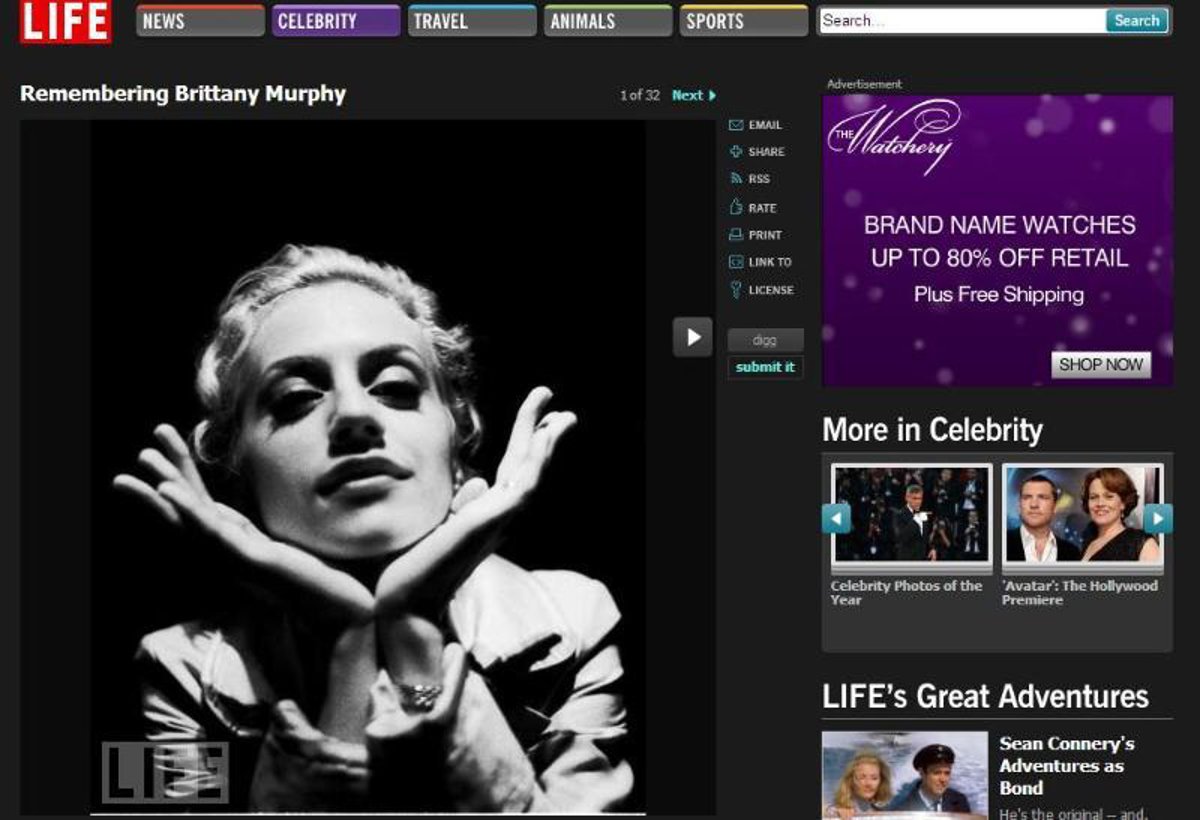Click the Digg submit it button

coord(765,367)
